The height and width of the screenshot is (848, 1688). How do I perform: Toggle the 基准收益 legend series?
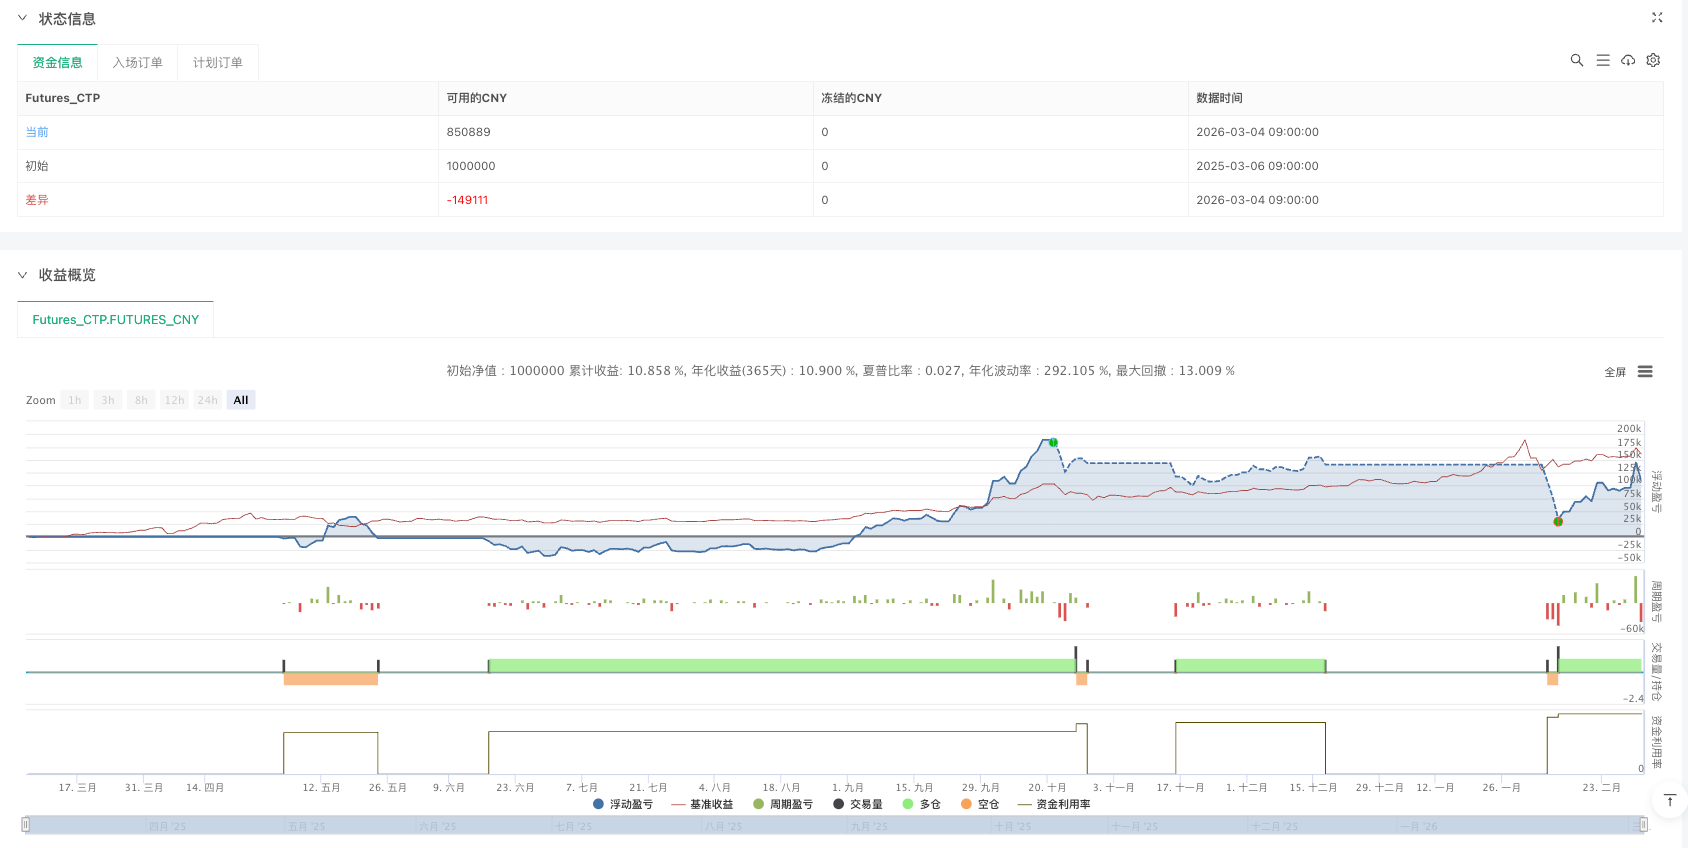coord(703,804)
